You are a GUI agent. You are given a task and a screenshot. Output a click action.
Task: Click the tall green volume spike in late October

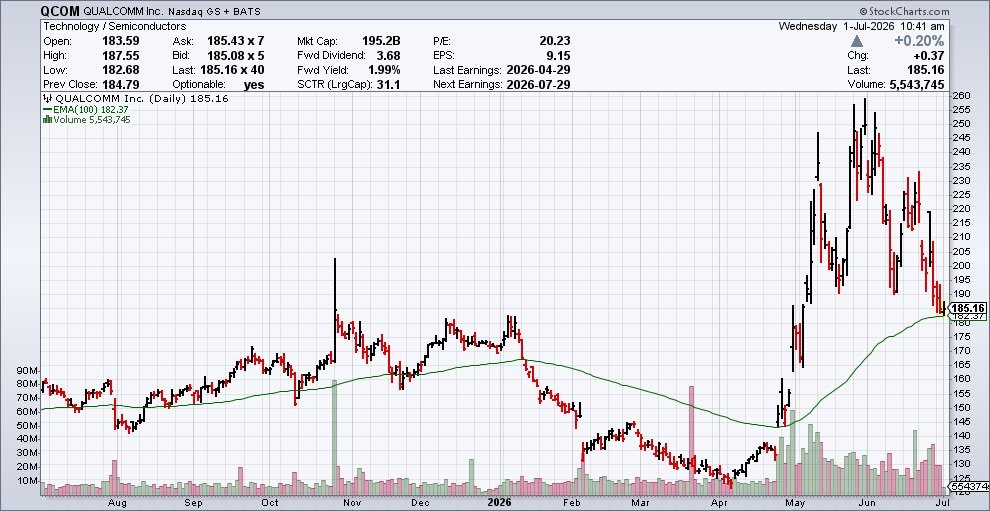335,436
